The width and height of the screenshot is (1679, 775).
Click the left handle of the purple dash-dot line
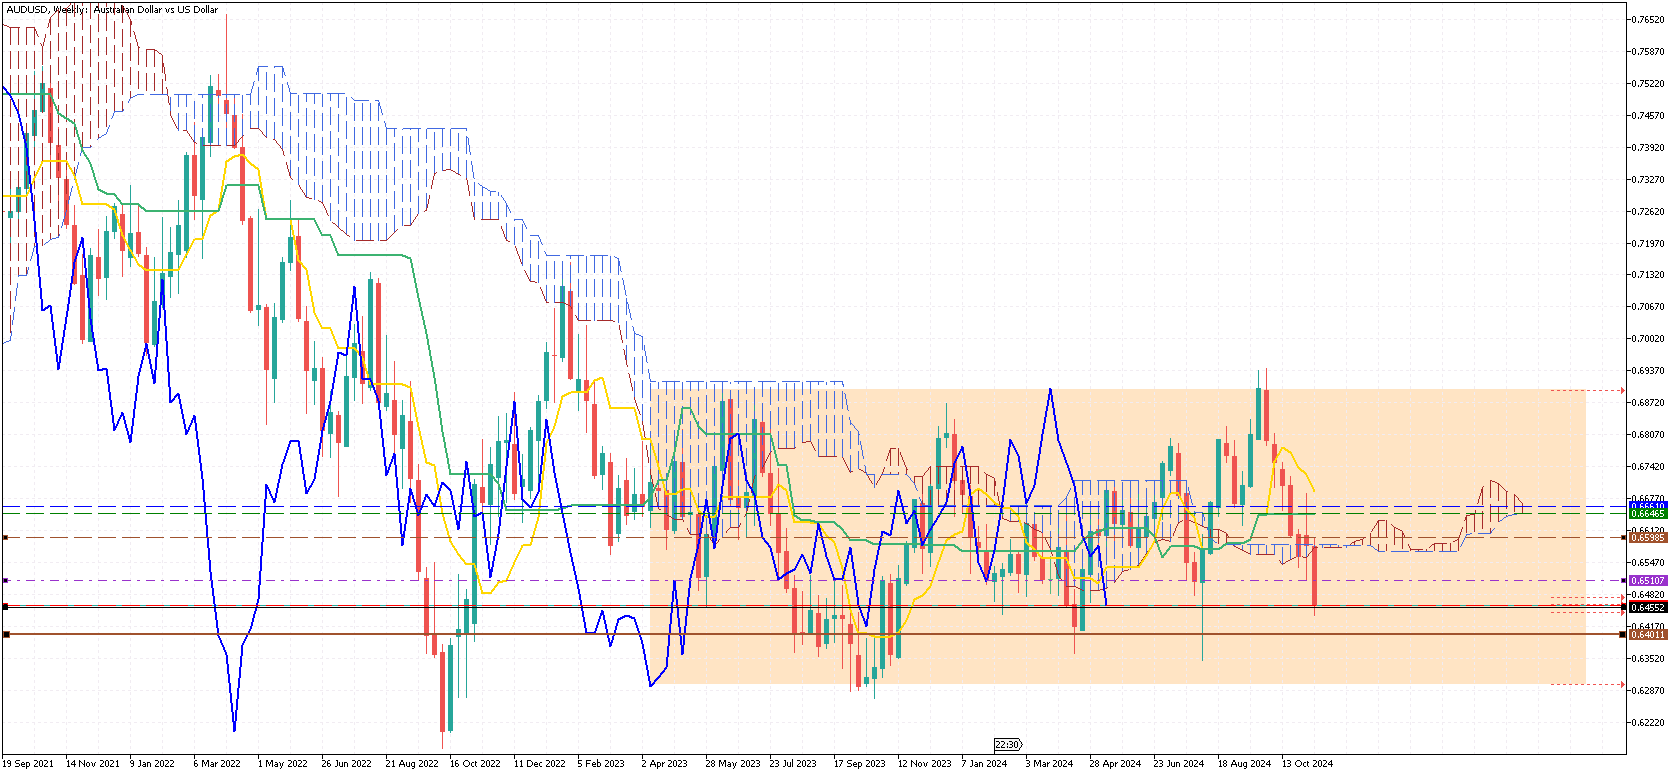[x=5, y=580]
